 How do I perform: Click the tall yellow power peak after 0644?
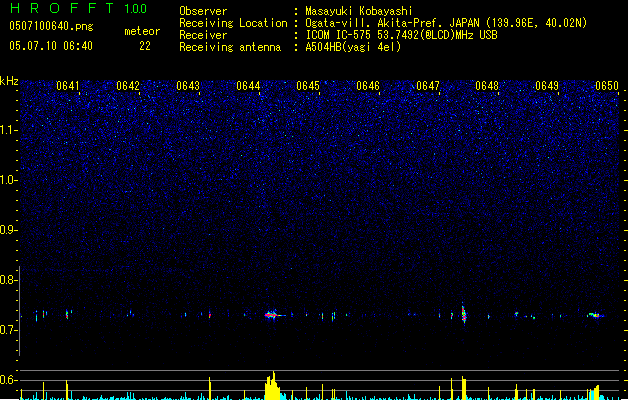(x=272, y=385)
